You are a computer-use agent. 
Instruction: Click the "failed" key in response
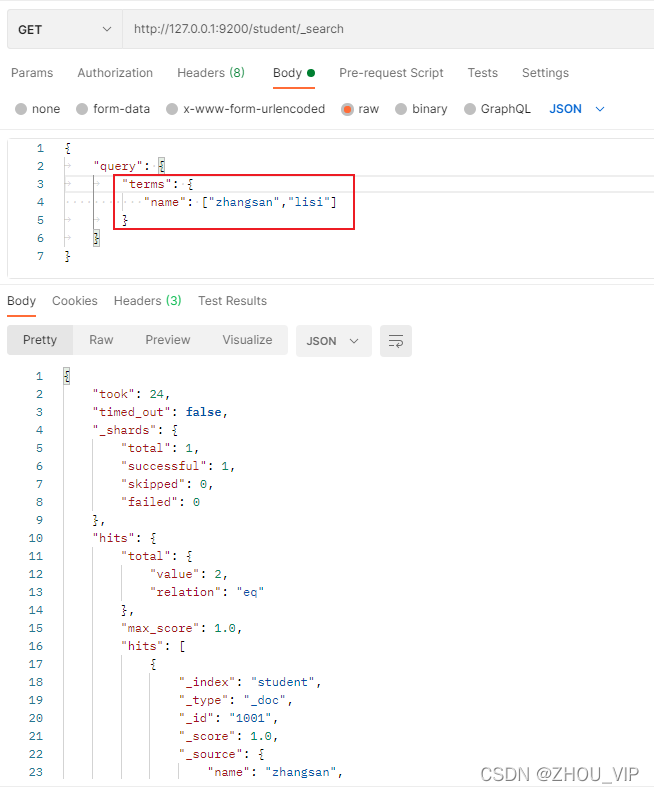click(150, 502)
